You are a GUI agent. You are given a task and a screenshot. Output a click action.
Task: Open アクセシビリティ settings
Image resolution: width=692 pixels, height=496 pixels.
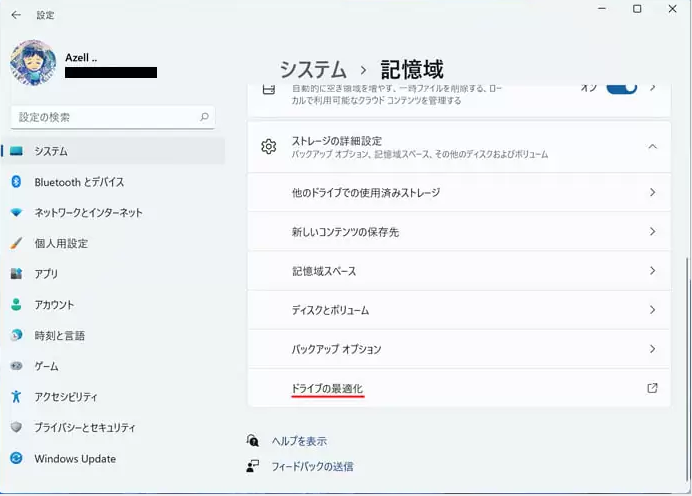(x=113, y=397)
